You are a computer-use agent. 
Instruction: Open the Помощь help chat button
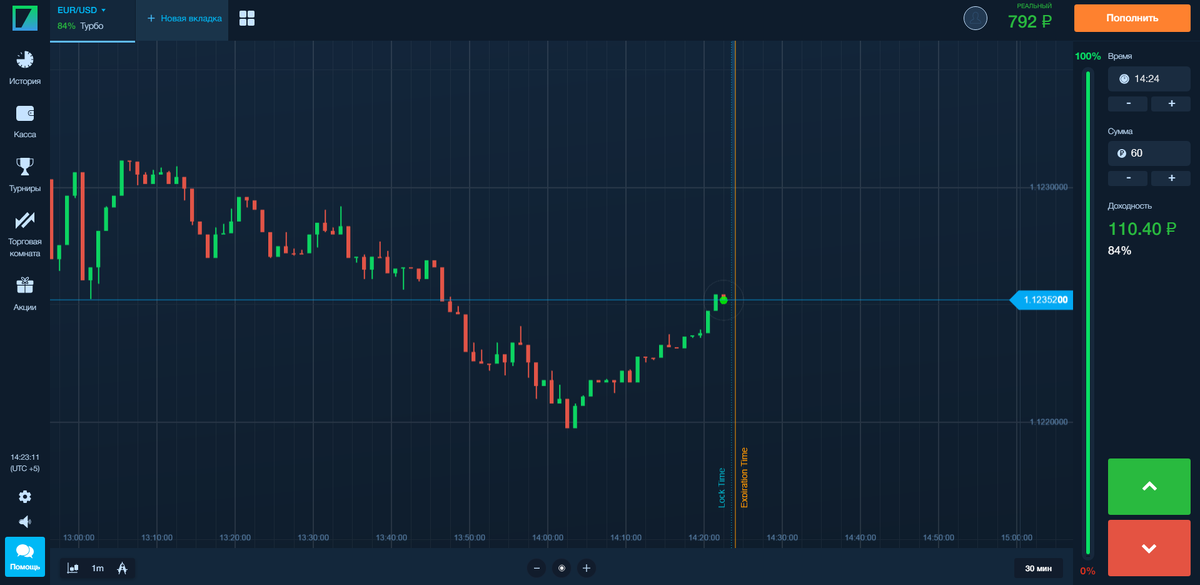coord(25,557)
